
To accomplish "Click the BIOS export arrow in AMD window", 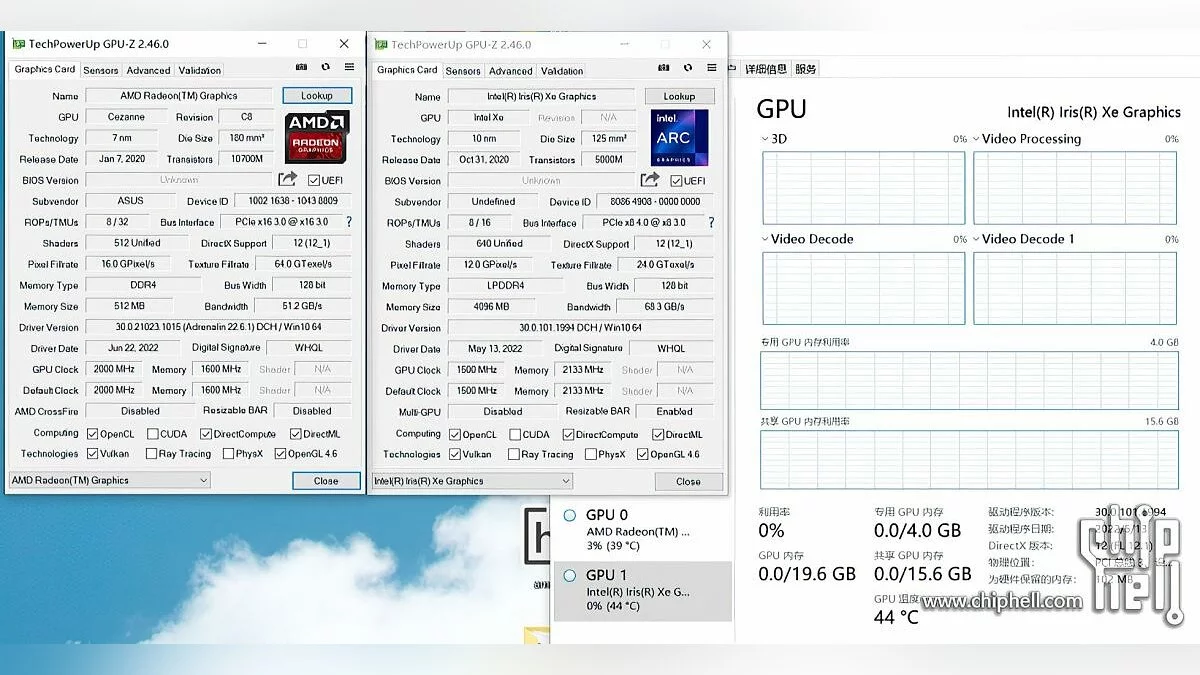I will click(x=288, y=179).
